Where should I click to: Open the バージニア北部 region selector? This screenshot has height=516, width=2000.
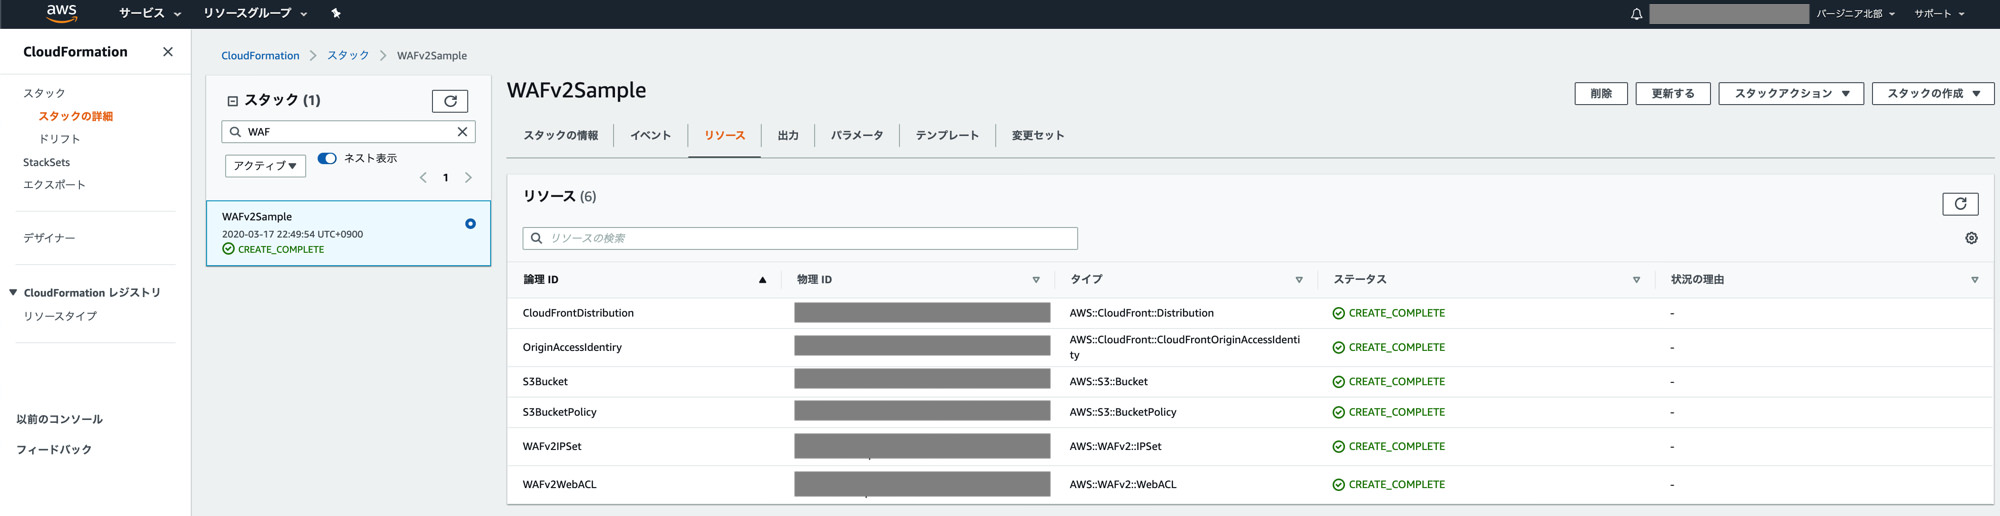1855,14
